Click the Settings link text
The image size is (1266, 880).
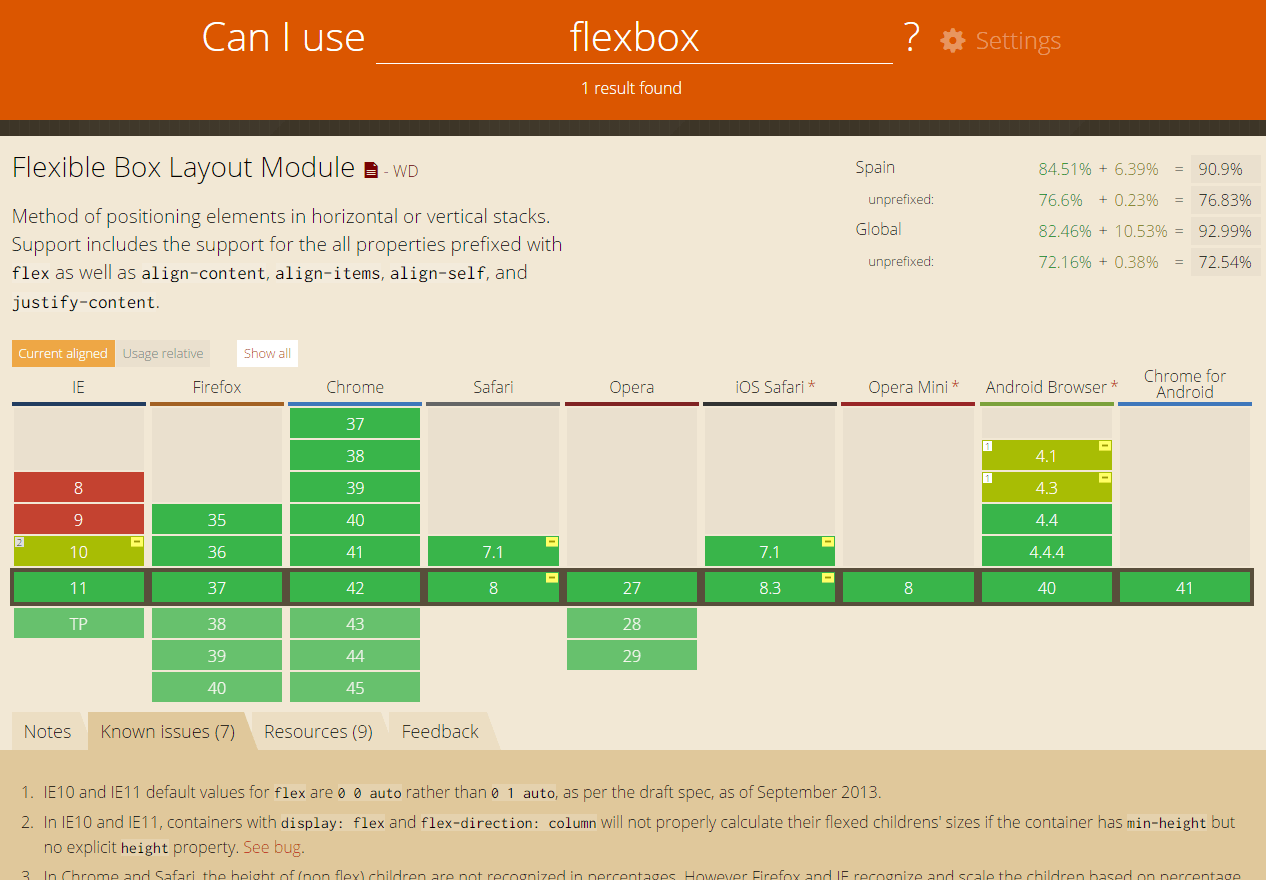(1018, 41)
